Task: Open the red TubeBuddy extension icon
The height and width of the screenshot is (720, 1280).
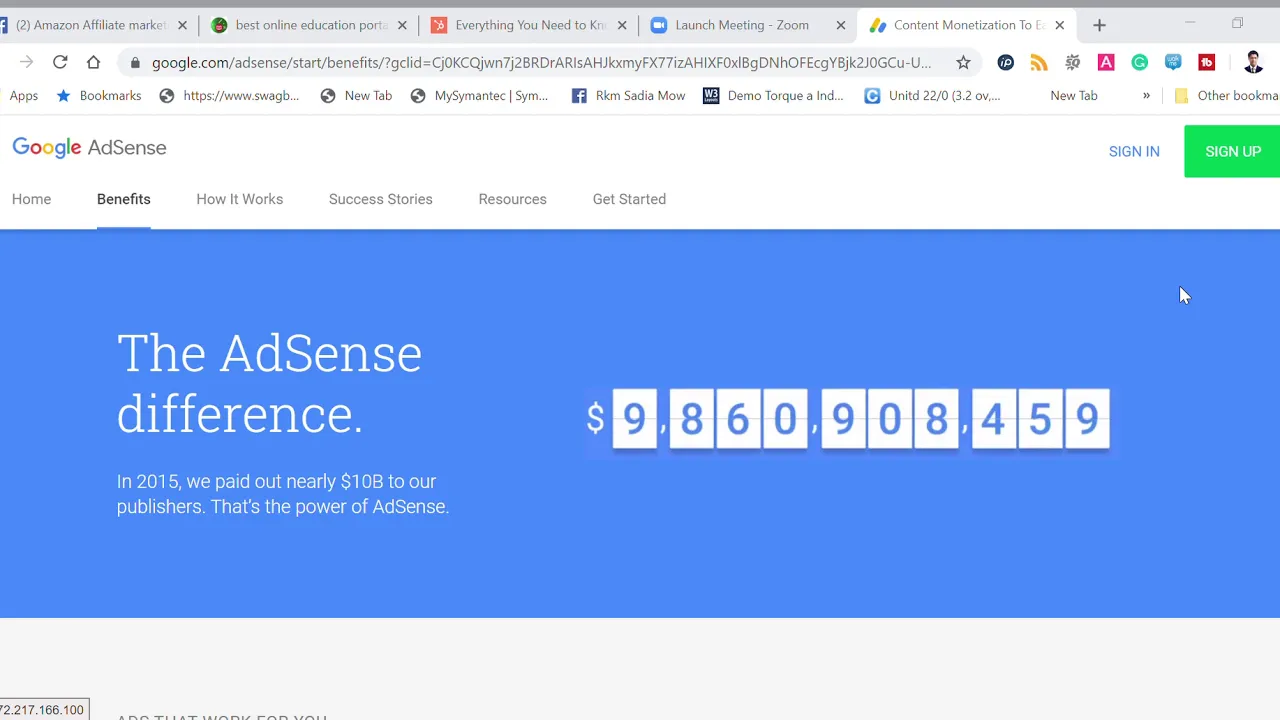Action: [1207, 63]
